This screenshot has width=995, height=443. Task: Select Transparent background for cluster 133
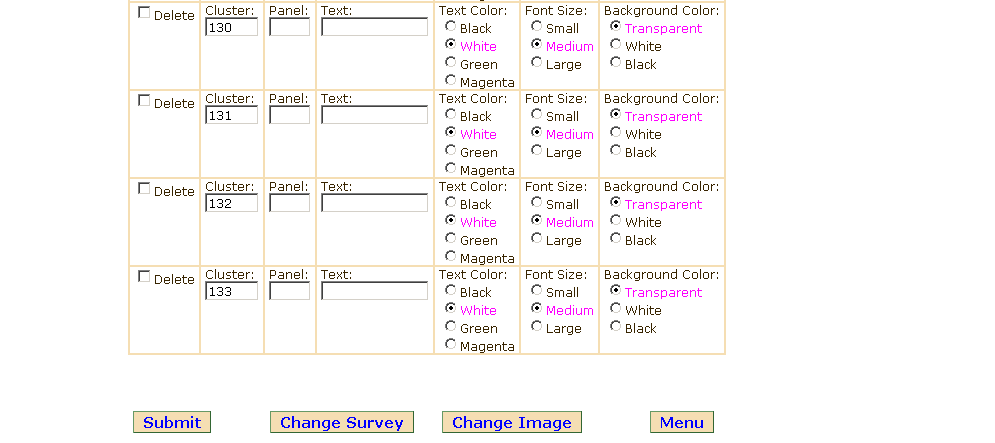click(615, 290)
